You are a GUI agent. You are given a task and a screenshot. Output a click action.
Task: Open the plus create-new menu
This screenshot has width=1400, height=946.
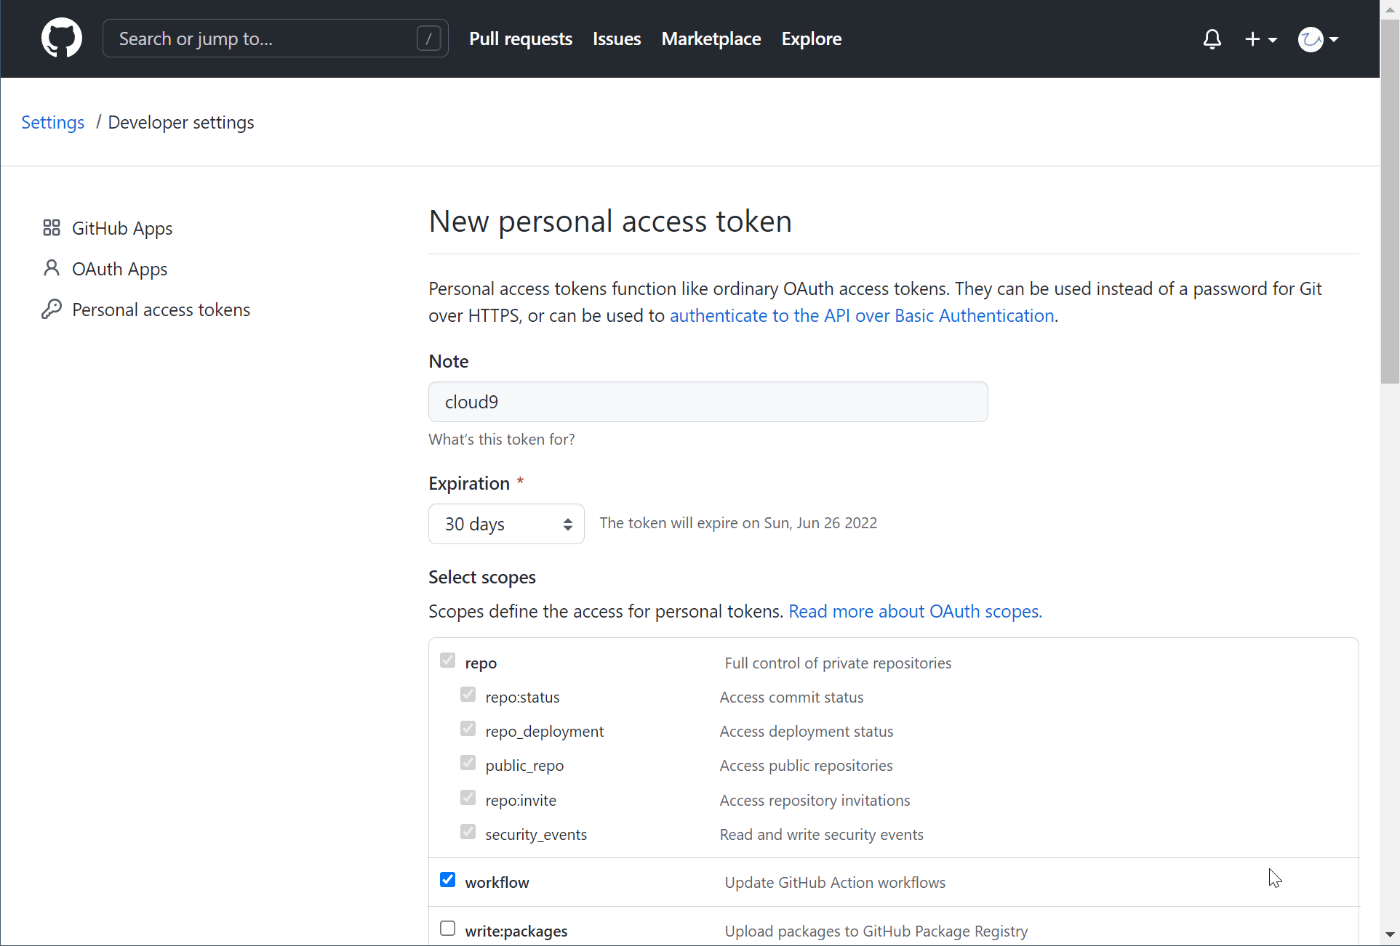tap(1261, 39)
